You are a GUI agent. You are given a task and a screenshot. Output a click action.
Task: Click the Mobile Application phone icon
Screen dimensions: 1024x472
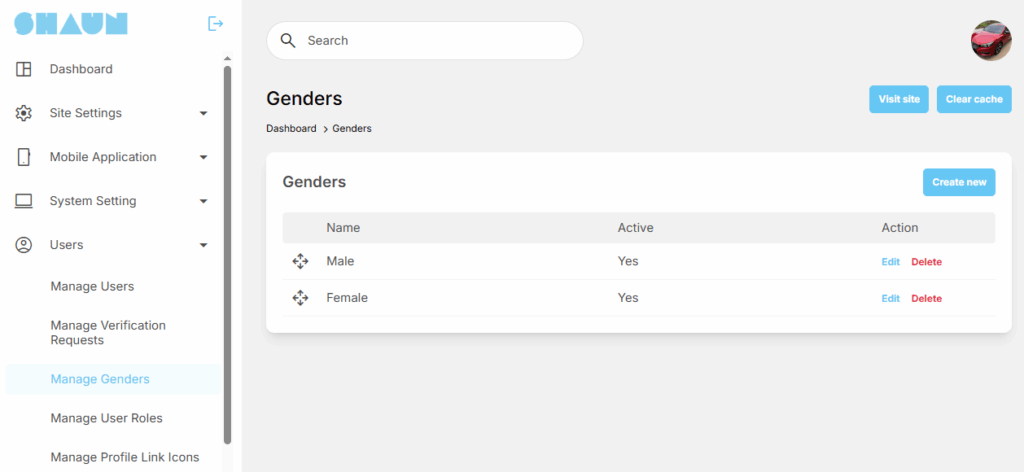(x=24, y=157)
